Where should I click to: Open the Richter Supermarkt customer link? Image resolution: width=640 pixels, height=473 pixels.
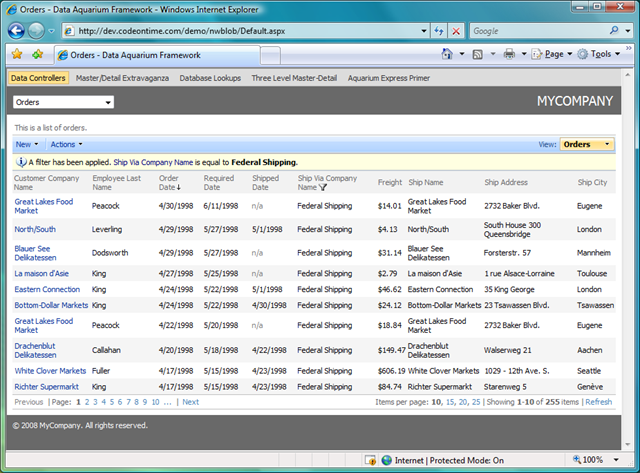(x=47, y=387)
